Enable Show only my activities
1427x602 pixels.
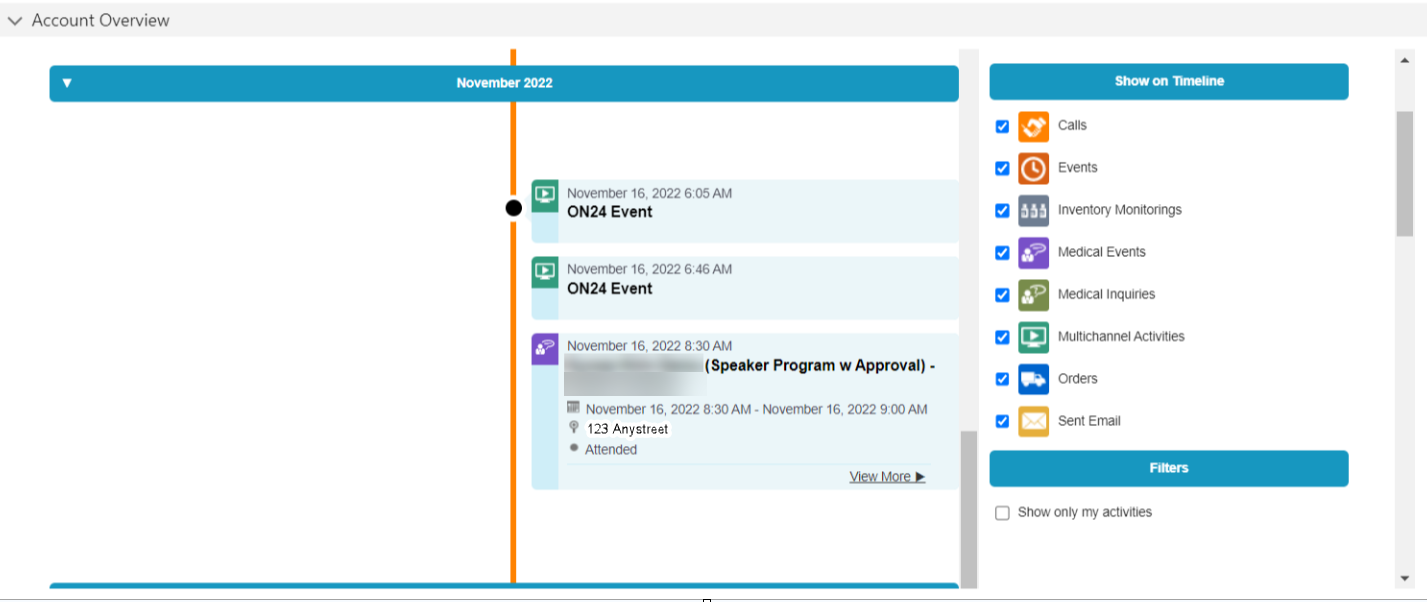click(1002, 513)
